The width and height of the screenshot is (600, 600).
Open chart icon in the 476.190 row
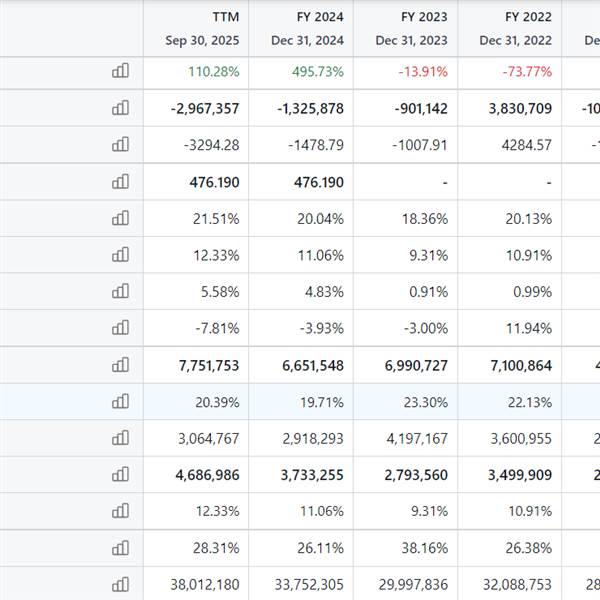(121, 181)
